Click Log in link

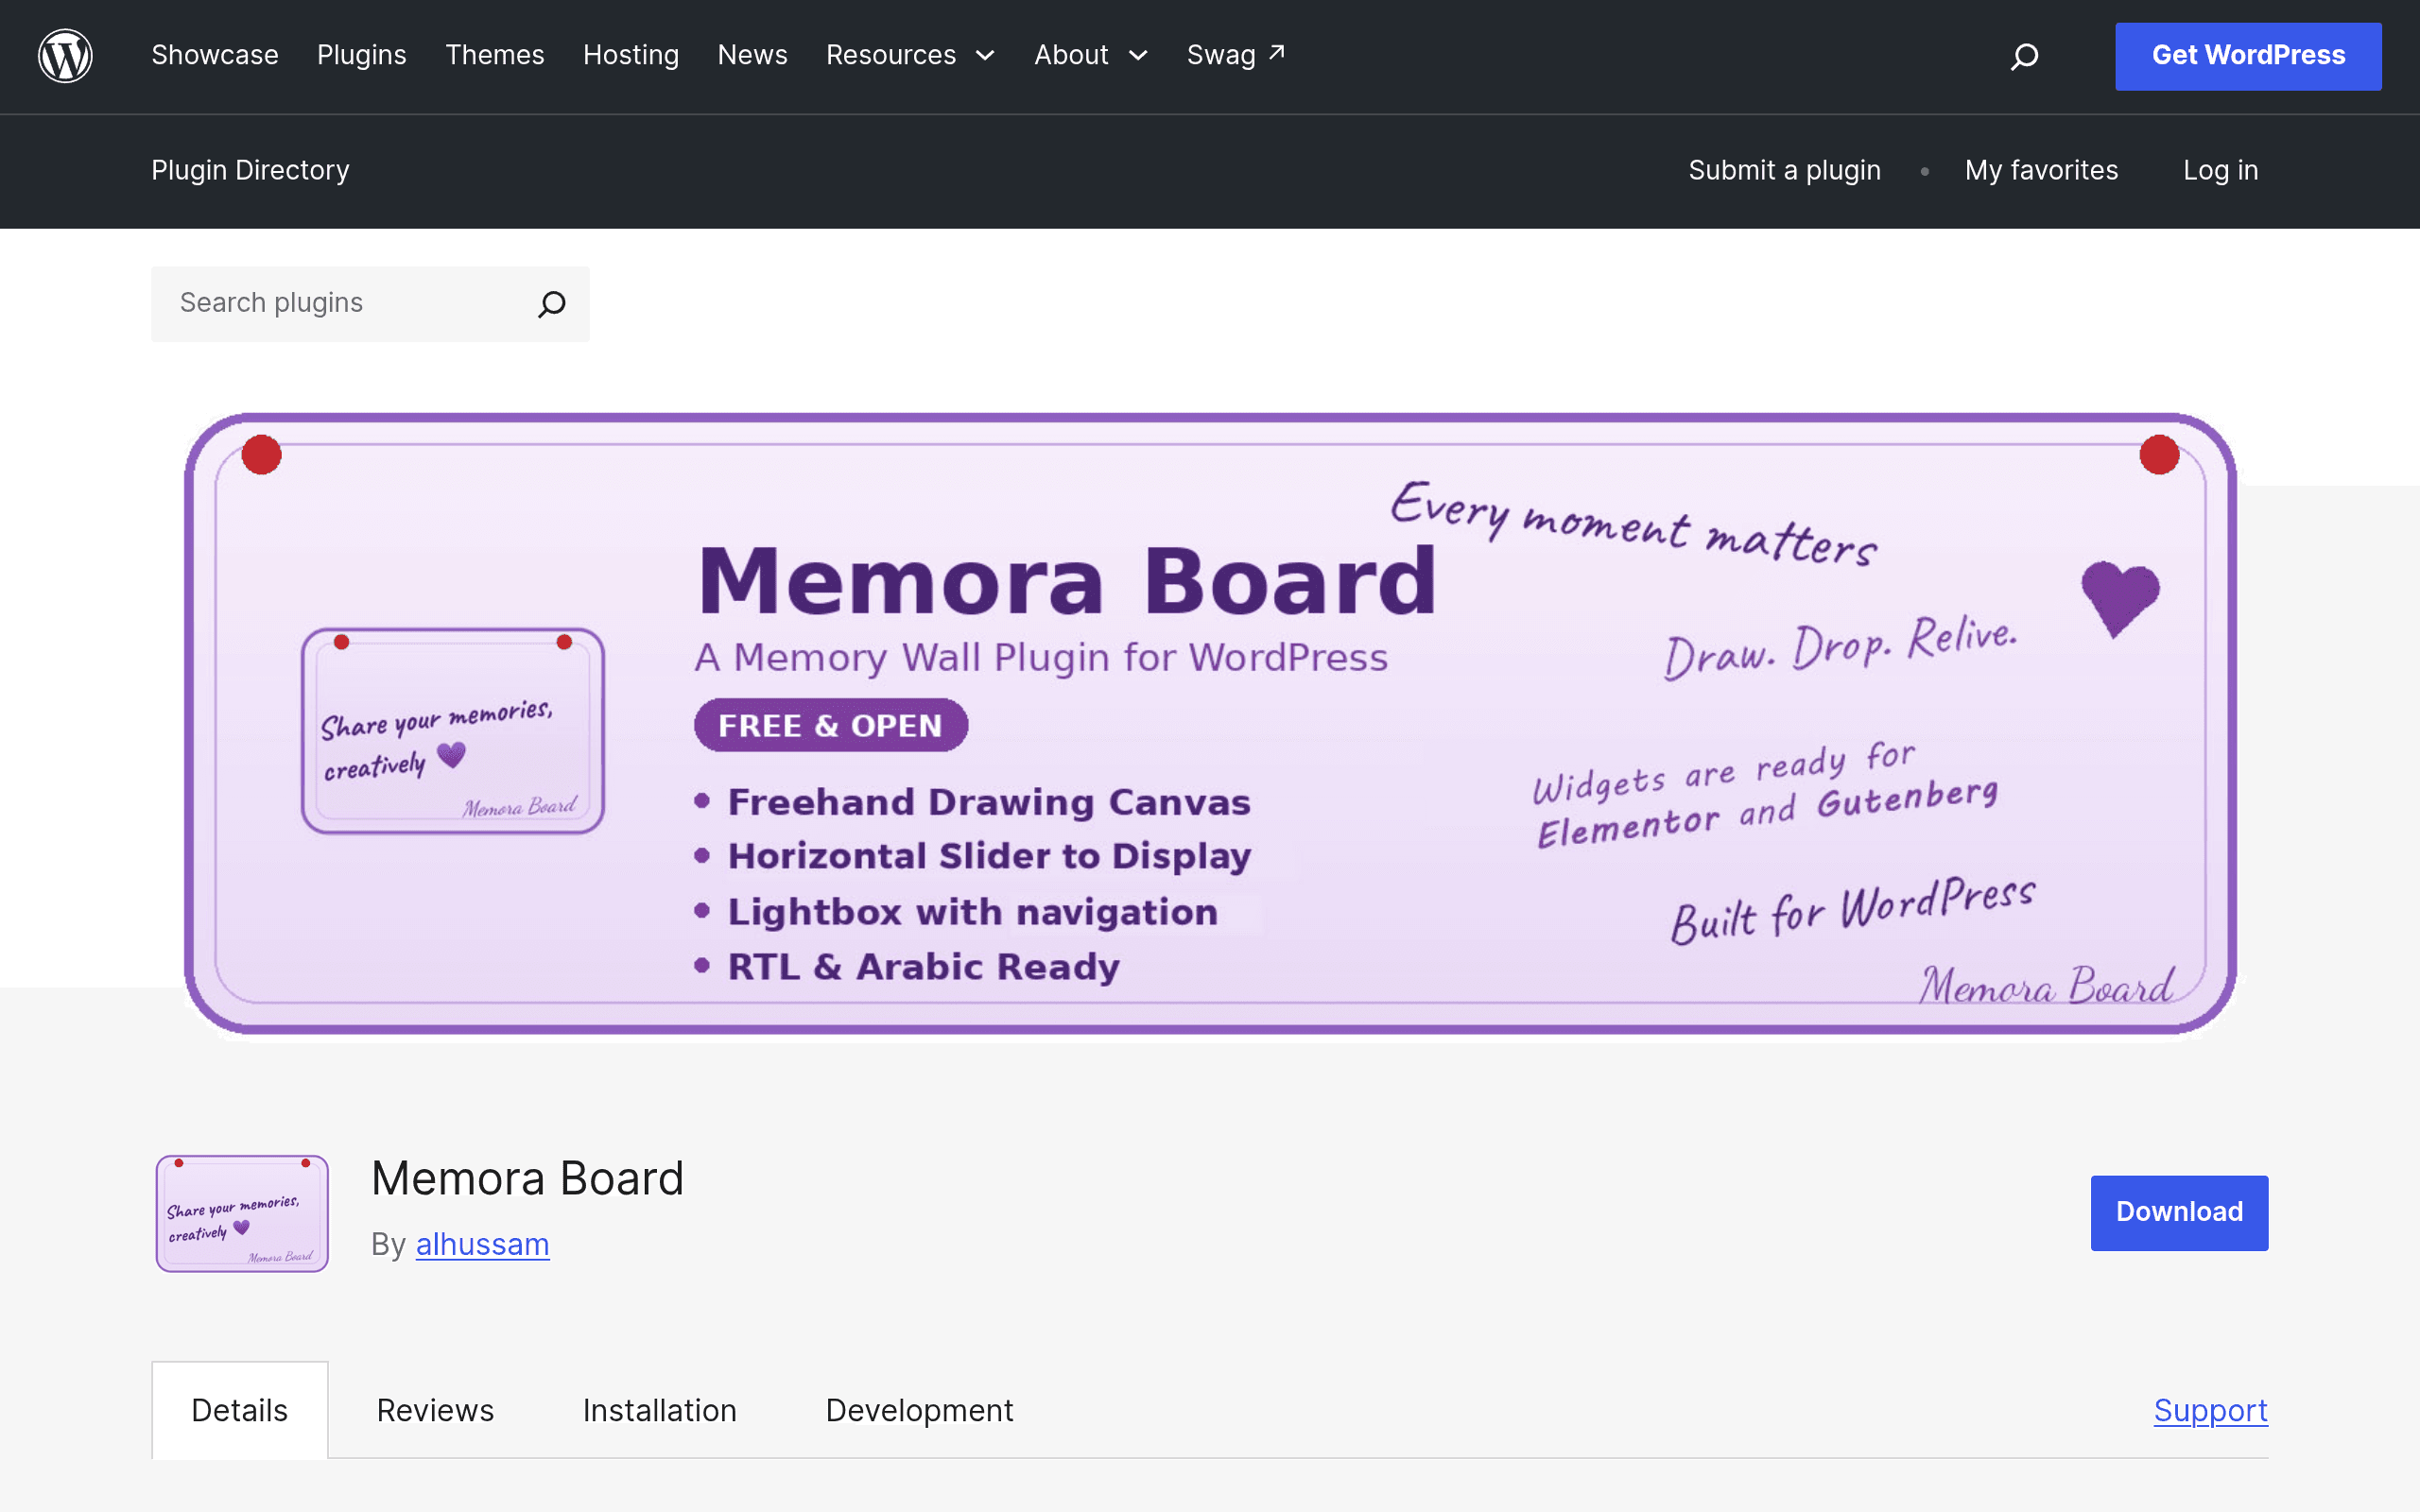click(x=2221, y=170)
